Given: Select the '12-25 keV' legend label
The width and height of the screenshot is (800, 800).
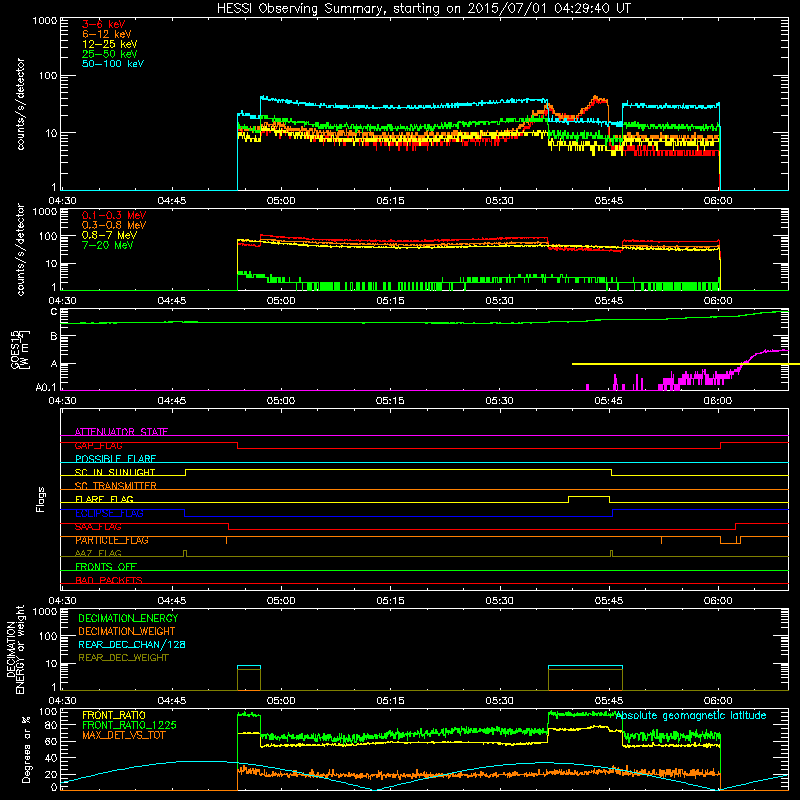Looking at the screenshot, I should click(110, 44).
